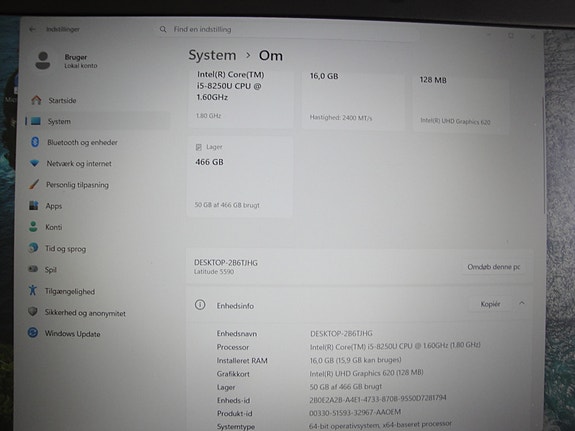575x431 pixels.
Task: Open the Bruger Lokal konto profile
Action: [66, 61]
